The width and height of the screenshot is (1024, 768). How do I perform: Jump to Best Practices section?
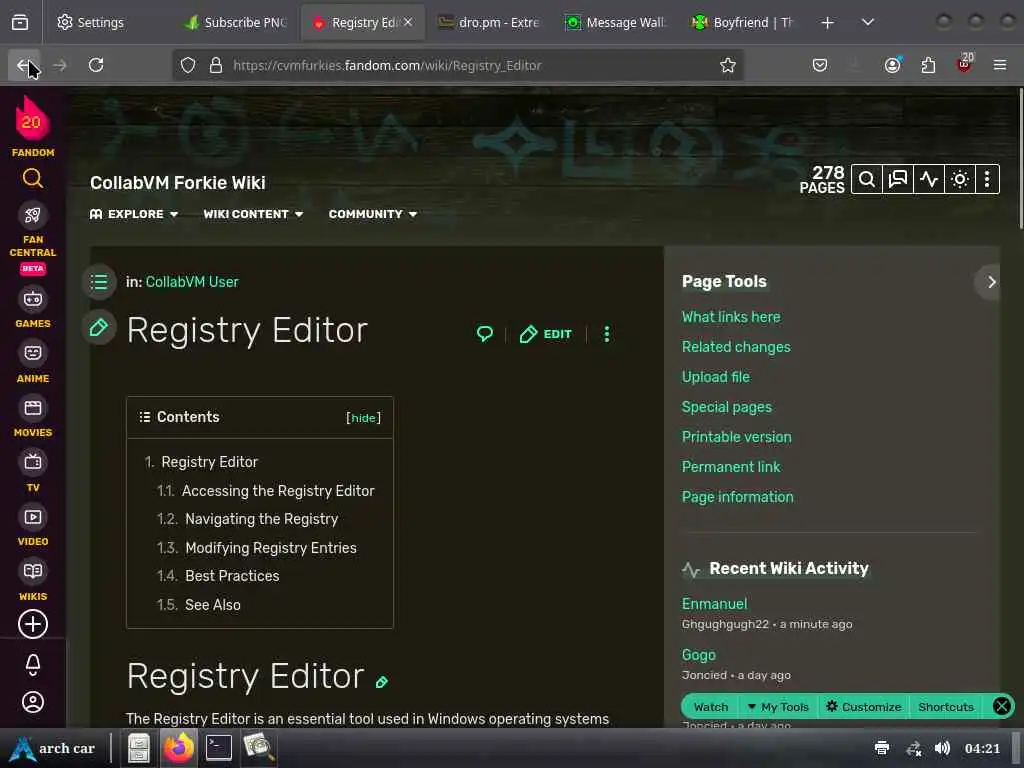click(232, 576)
